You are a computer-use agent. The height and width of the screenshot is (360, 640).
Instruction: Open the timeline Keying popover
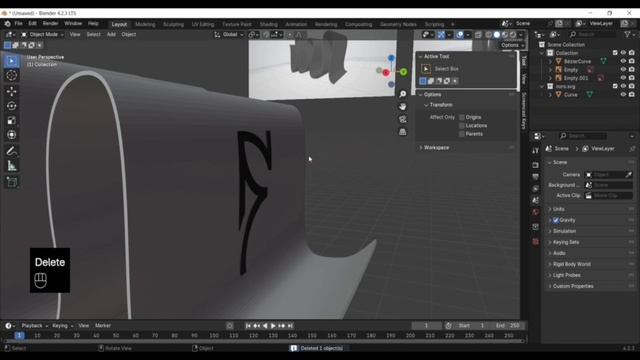coord(62,326)
